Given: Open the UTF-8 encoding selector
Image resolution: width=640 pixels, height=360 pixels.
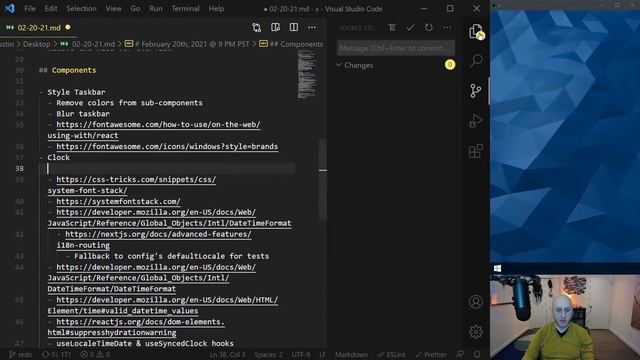Looking at the screenshot, I should 301,355.
